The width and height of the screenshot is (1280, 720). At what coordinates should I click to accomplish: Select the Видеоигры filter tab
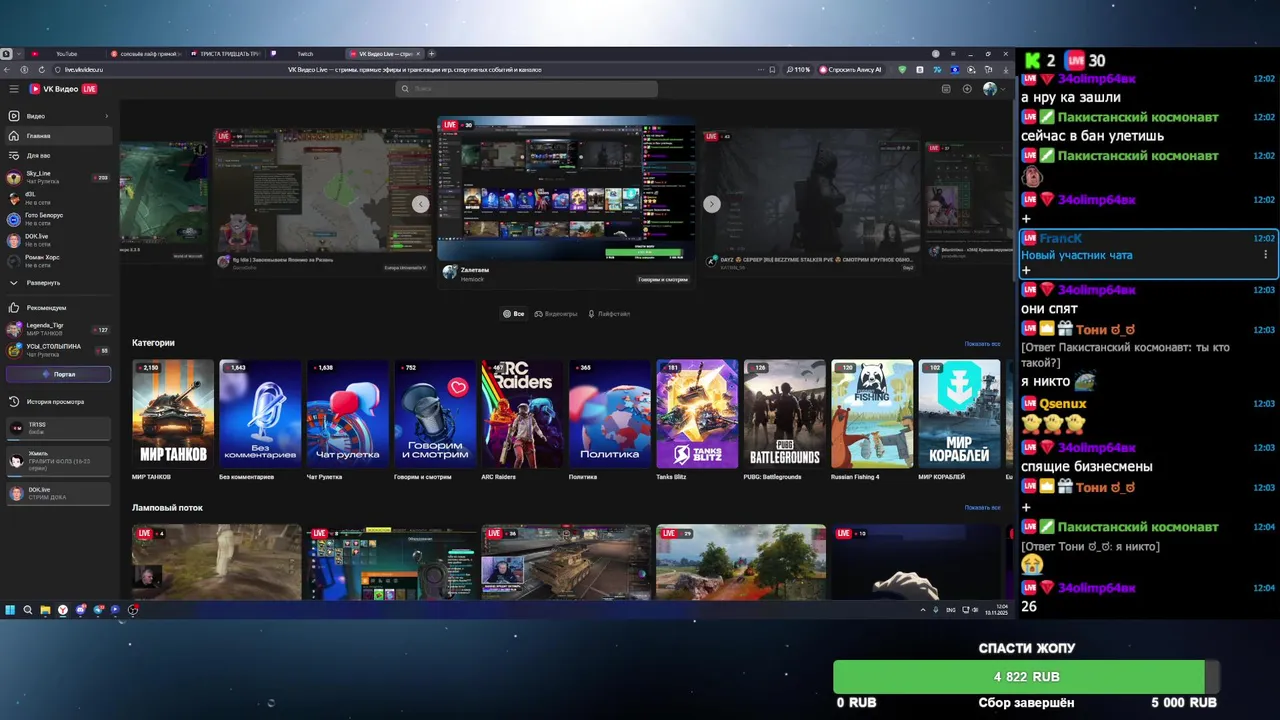(x=556, y=314)
